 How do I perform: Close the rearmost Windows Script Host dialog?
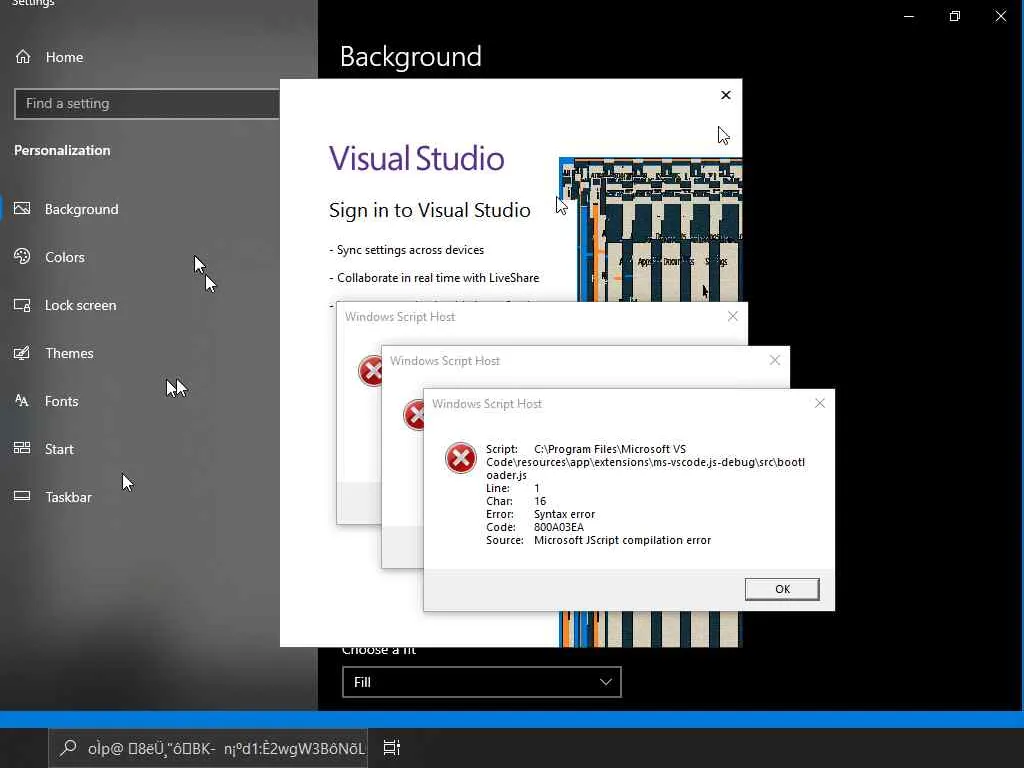[x=733, y=316]
